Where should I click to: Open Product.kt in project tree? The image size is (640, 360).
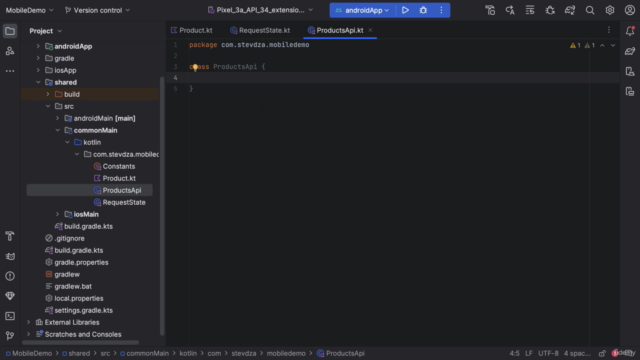tap(119, 178)
